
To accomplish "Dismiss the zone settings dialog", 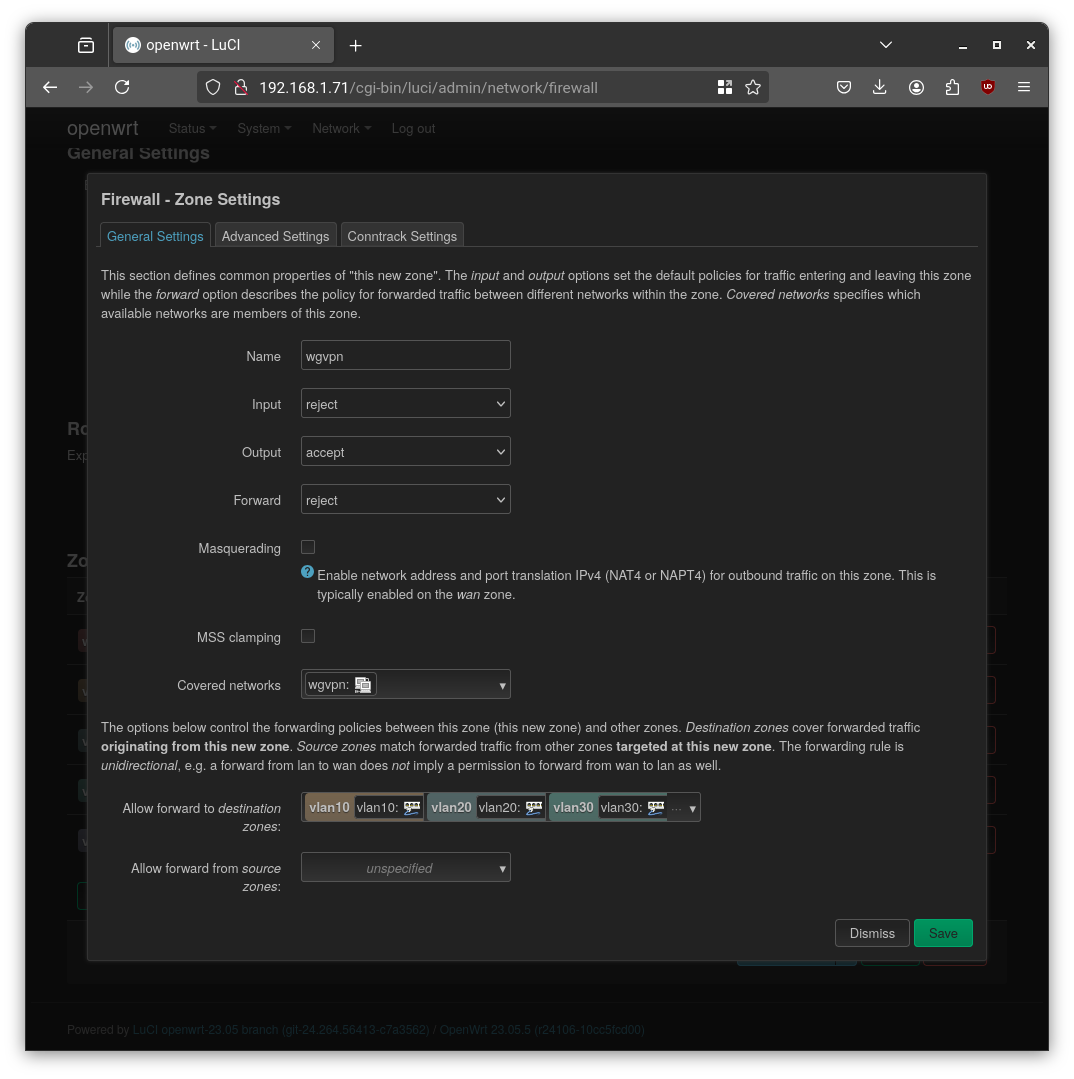I will click(x=871, y=933).
